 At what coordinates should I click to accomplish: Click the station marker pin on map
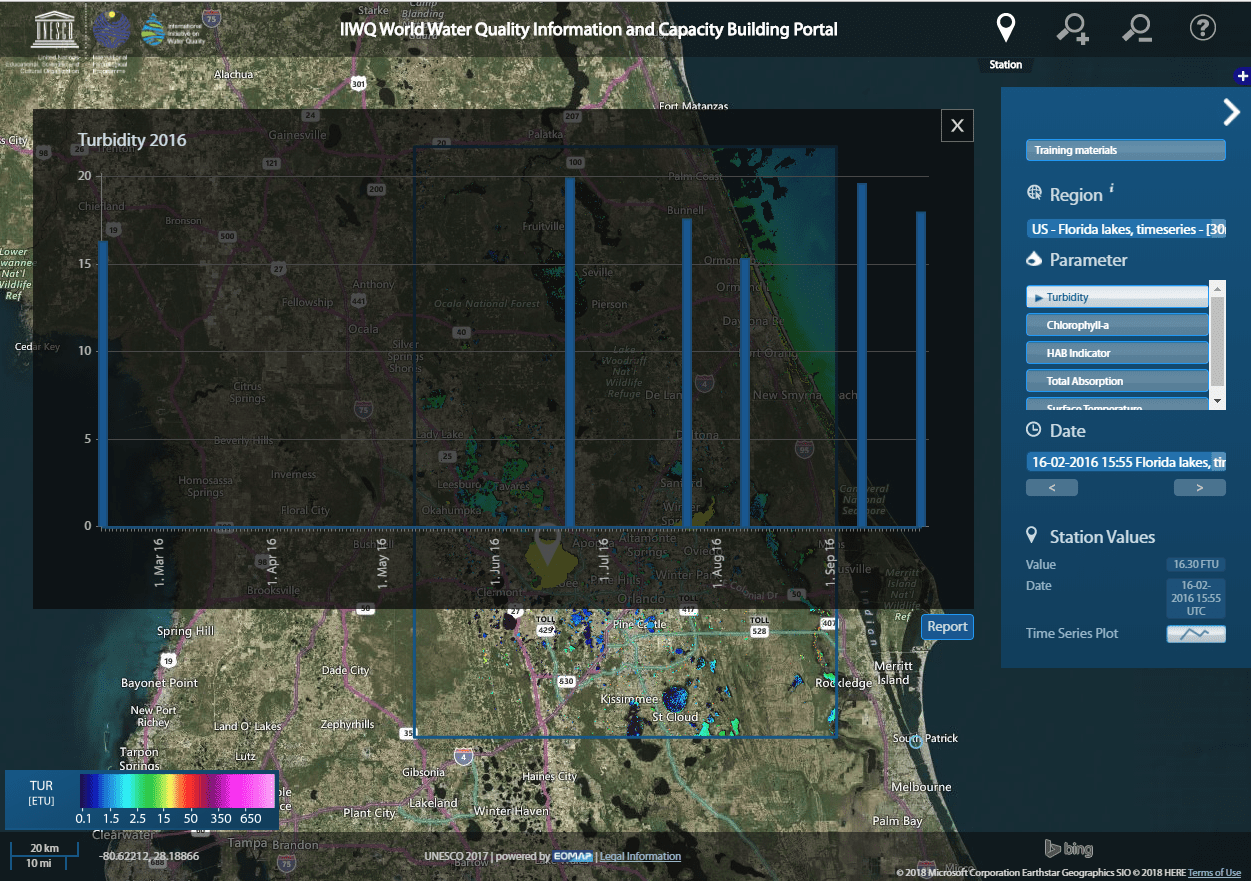[x=546, y=542]
